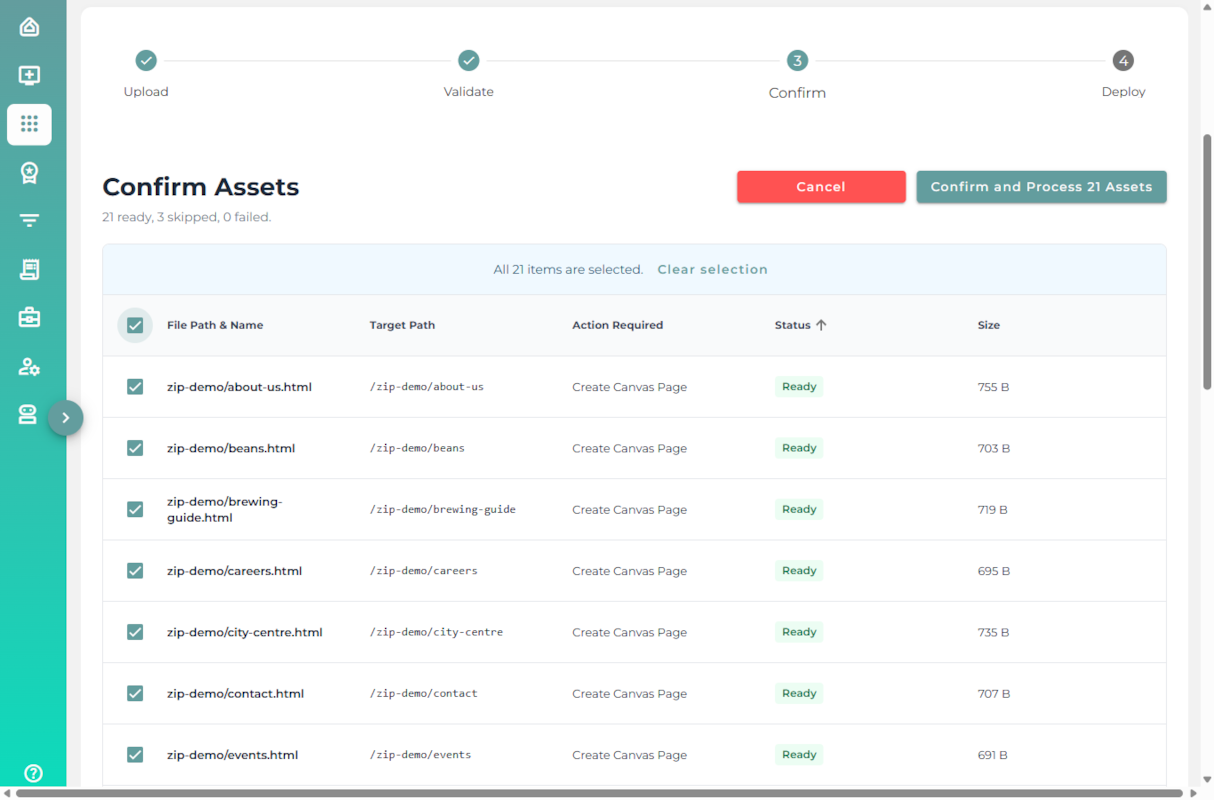Click zip-demo/about-us.html file name
Screen dimensions: 1214x800
[239, 387]
